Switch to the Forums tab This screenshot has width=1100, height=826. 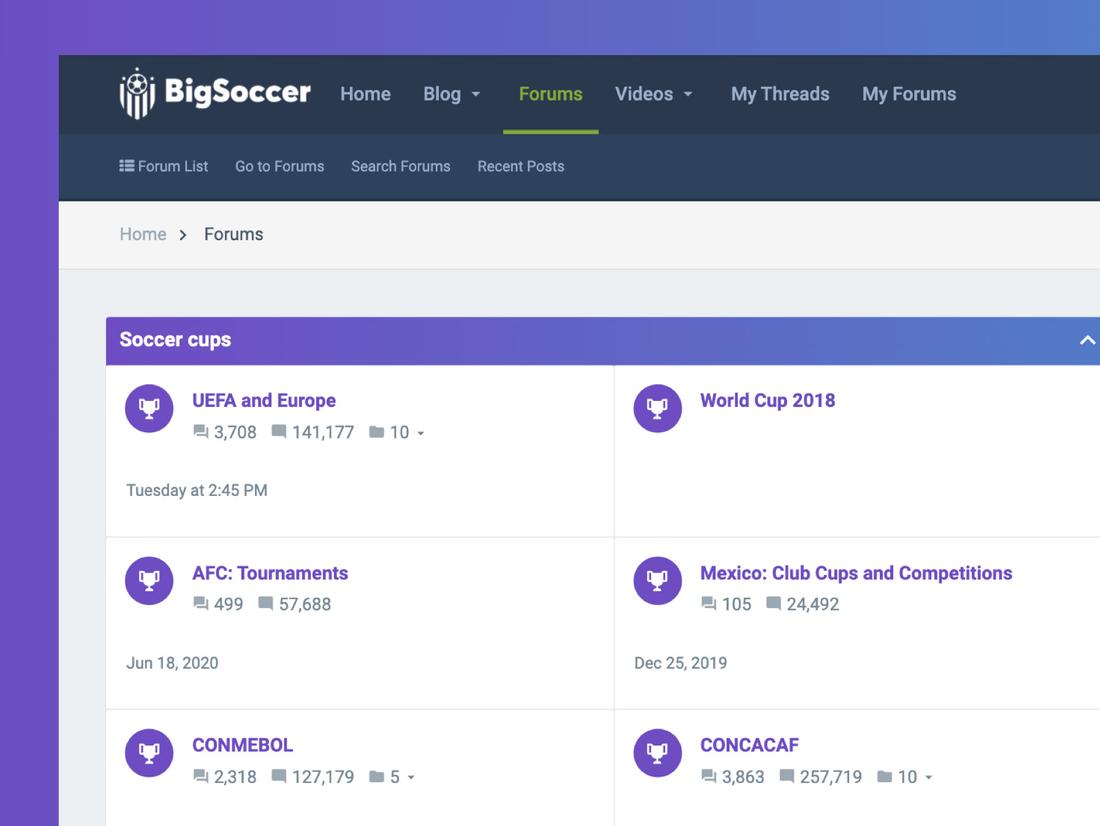550,93
